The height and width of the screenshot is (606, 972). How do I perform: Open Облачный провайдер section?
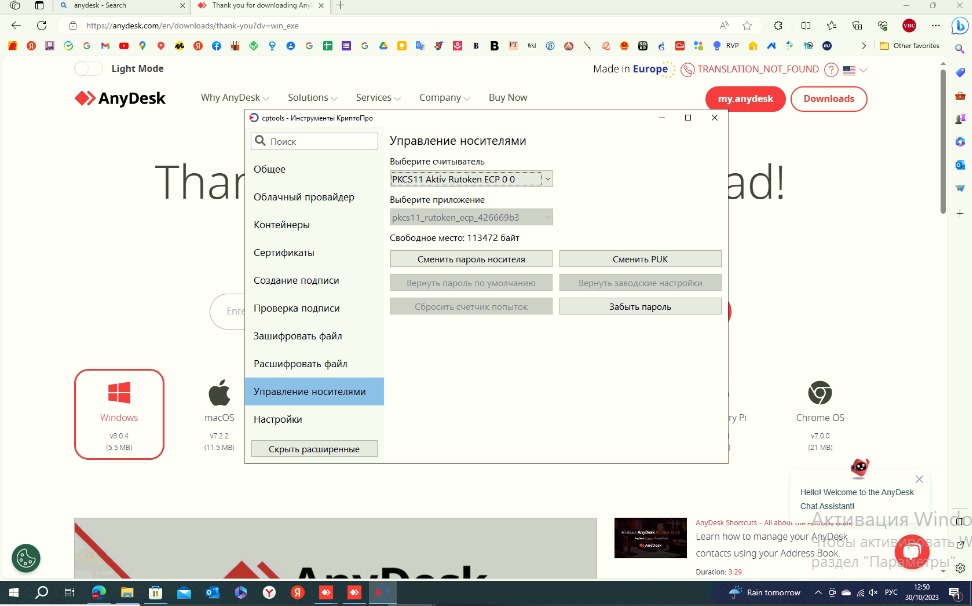314,197
